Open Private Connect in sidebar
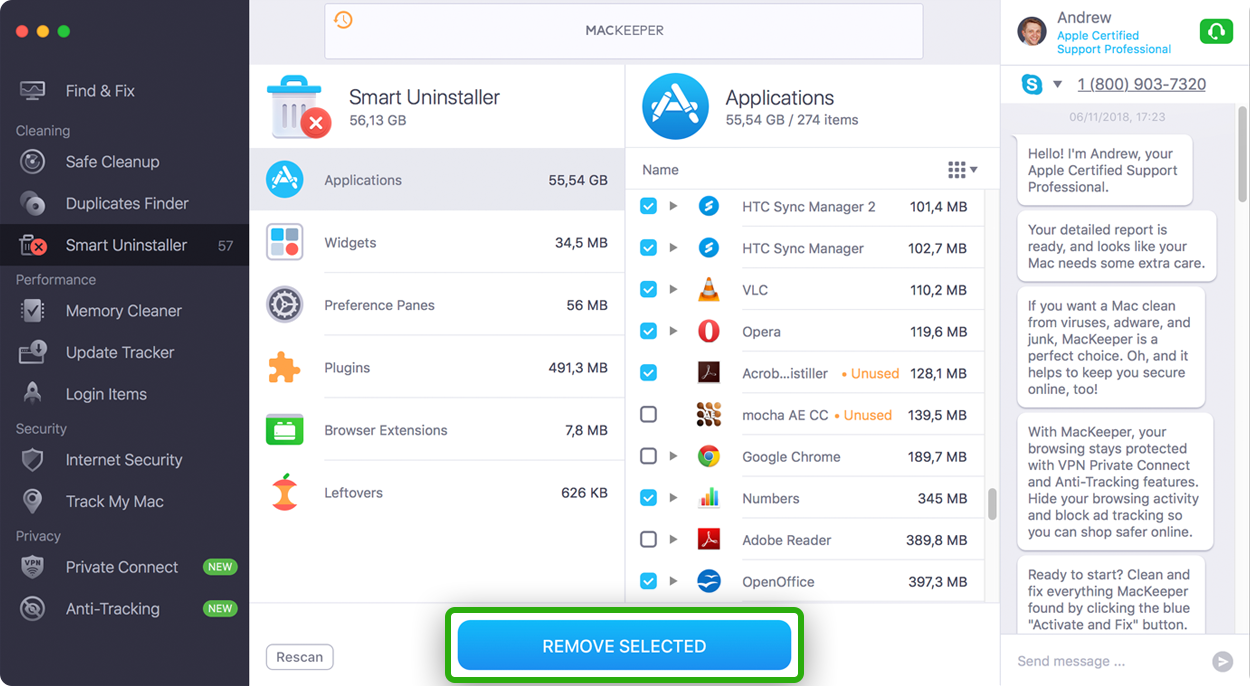Viewport: 1250px width, 686px height. coord(124,567)
